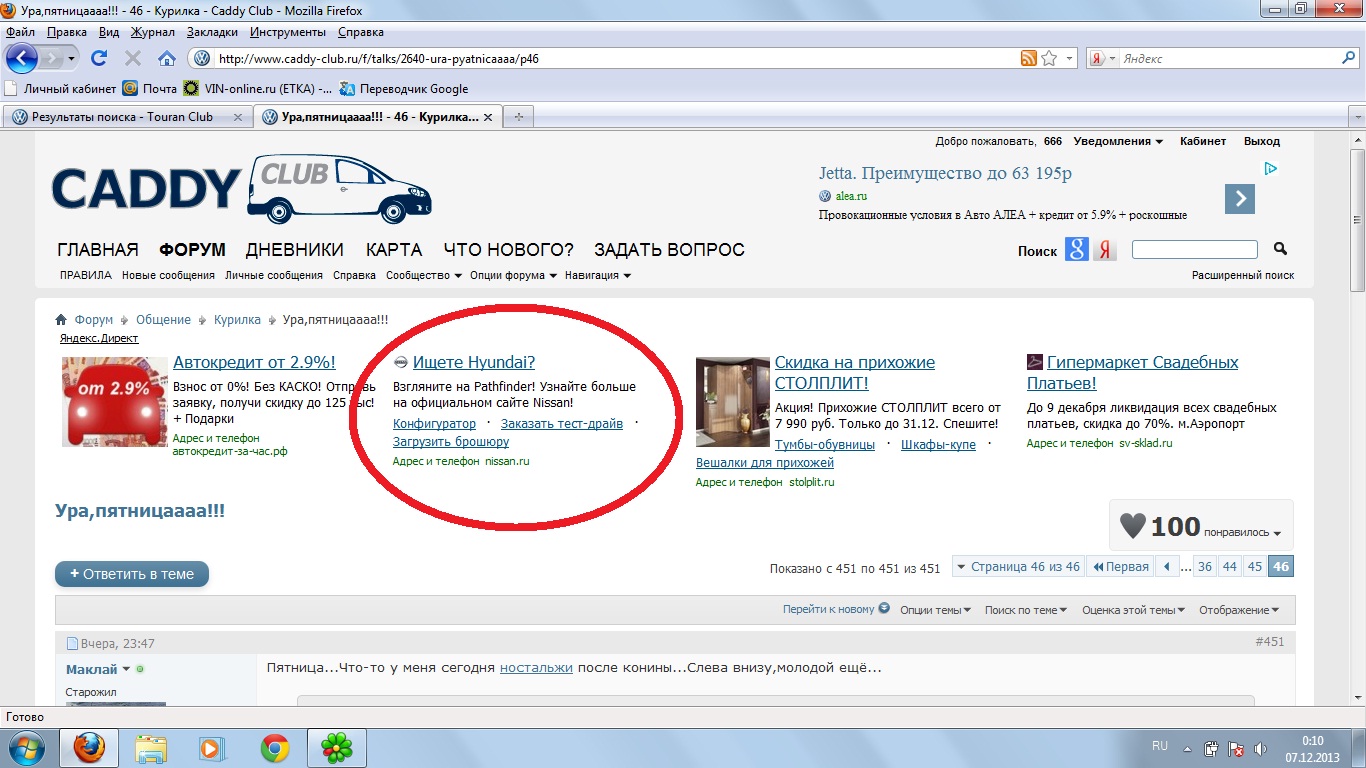Open ностальжи link in post
This screenshot has width=1366, height=768.
[x=536, y=667]
